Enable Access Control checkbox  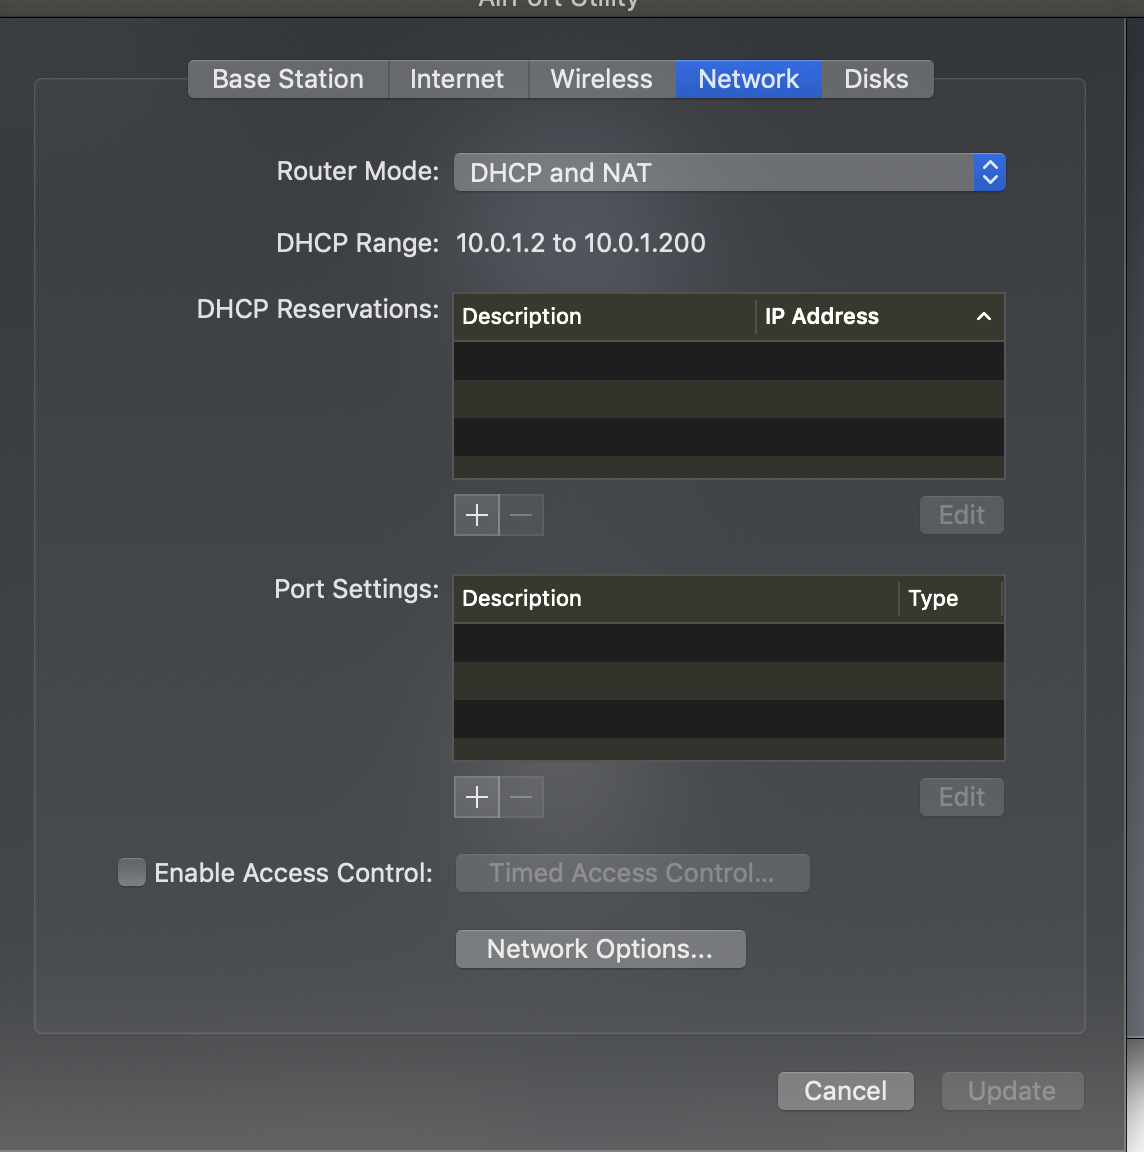pyautogui.click(x=132, y=873)
